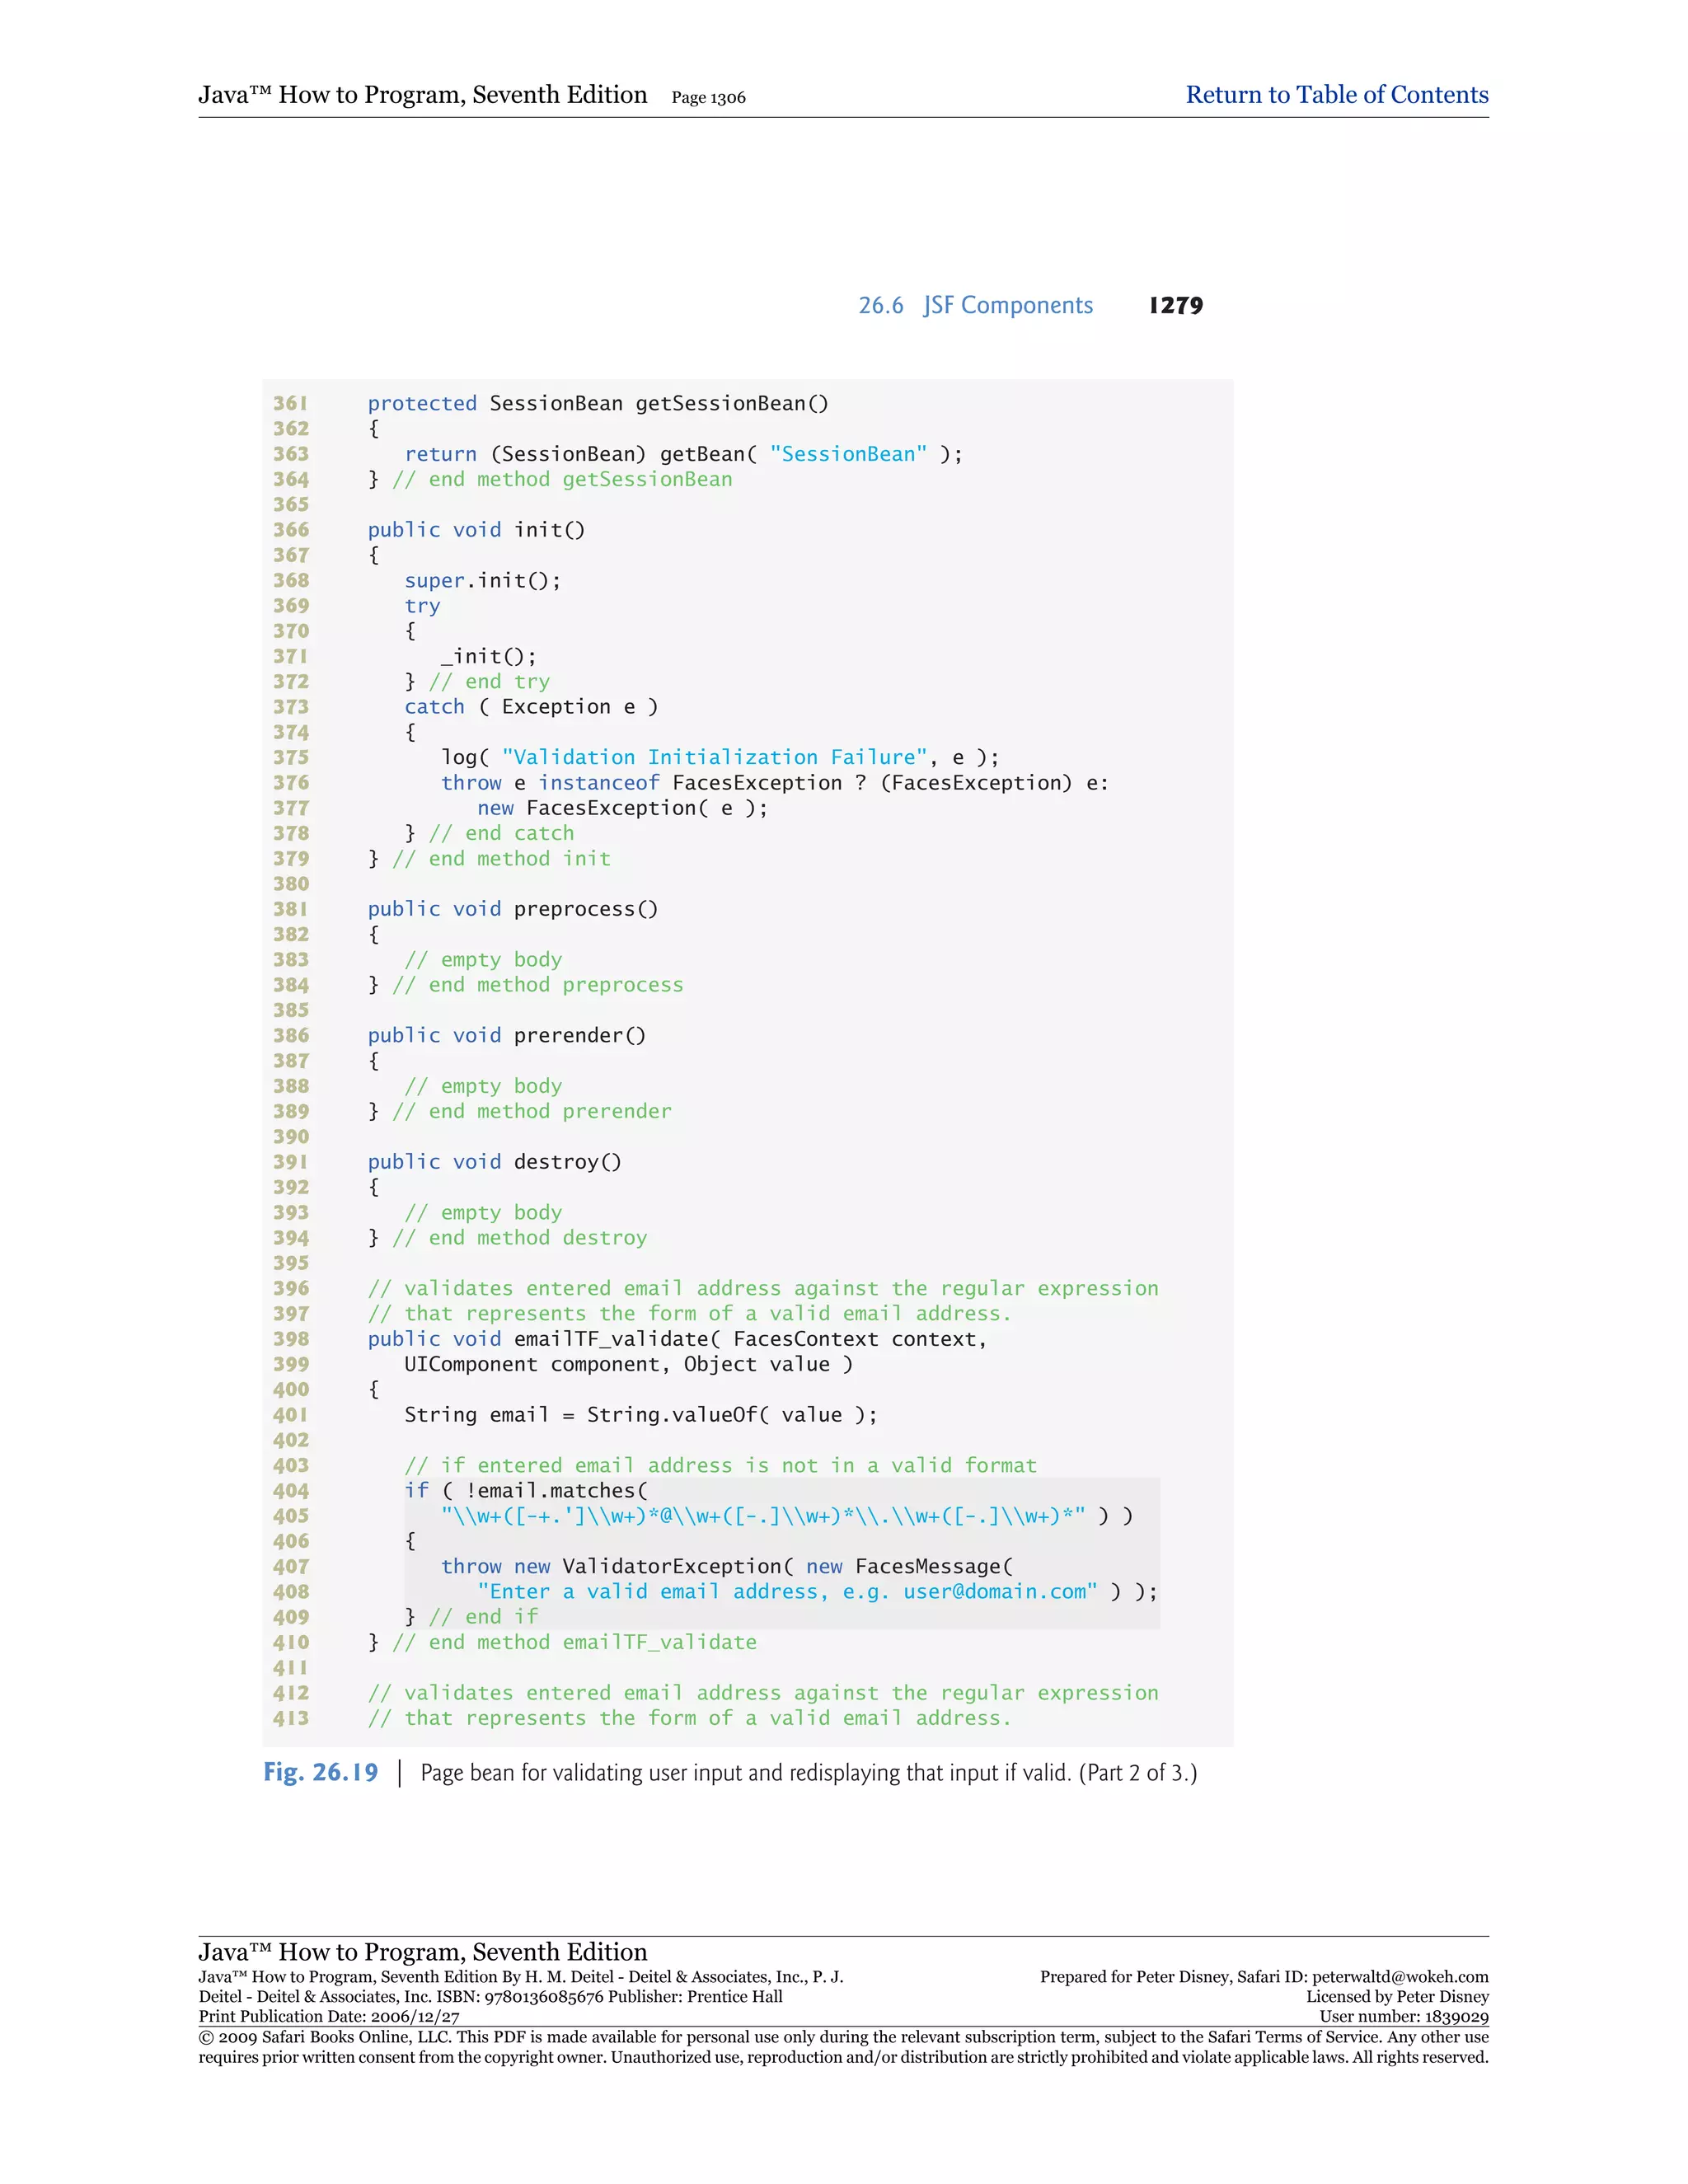The image size is (1688, 2184).
Task: Click the 26.6 JSF Components section heading
Action: click(x=975, y=305)
